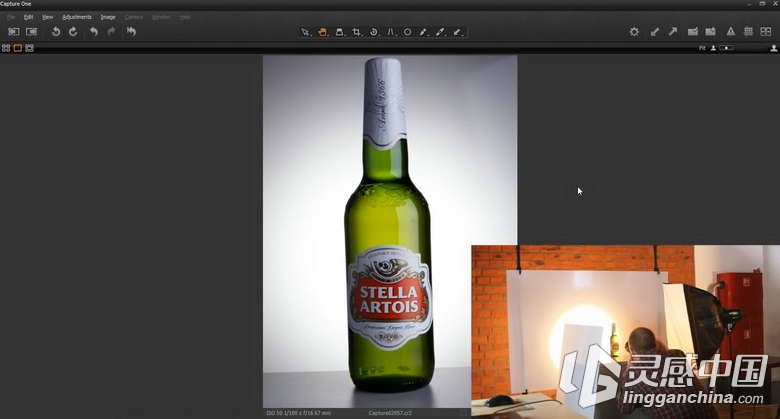Click the first export variants folder icon
Viewport: 780px width, 419px height.
pos(692,32)
